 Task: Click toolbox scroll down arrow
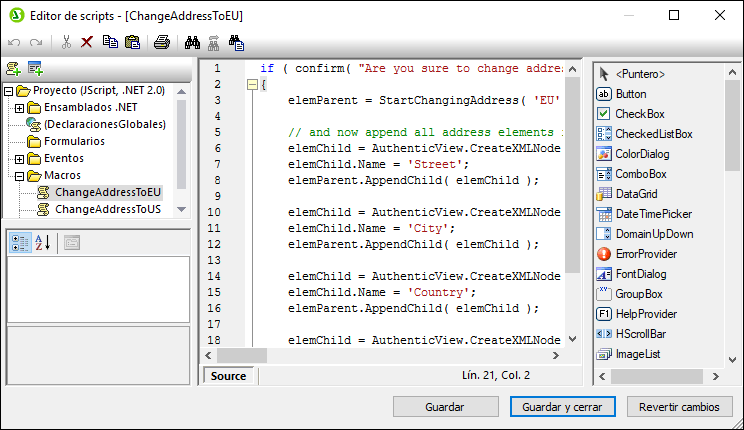pos(732,360)
